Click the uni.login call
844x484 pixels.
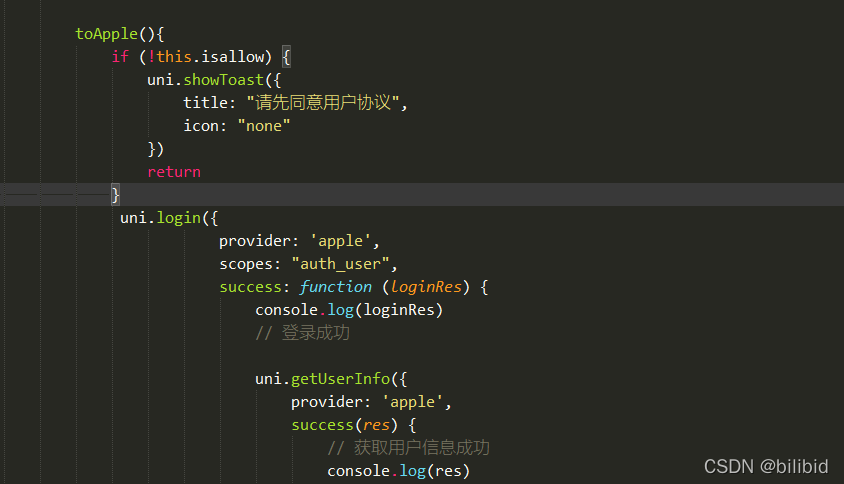click(x=169, y=218)
